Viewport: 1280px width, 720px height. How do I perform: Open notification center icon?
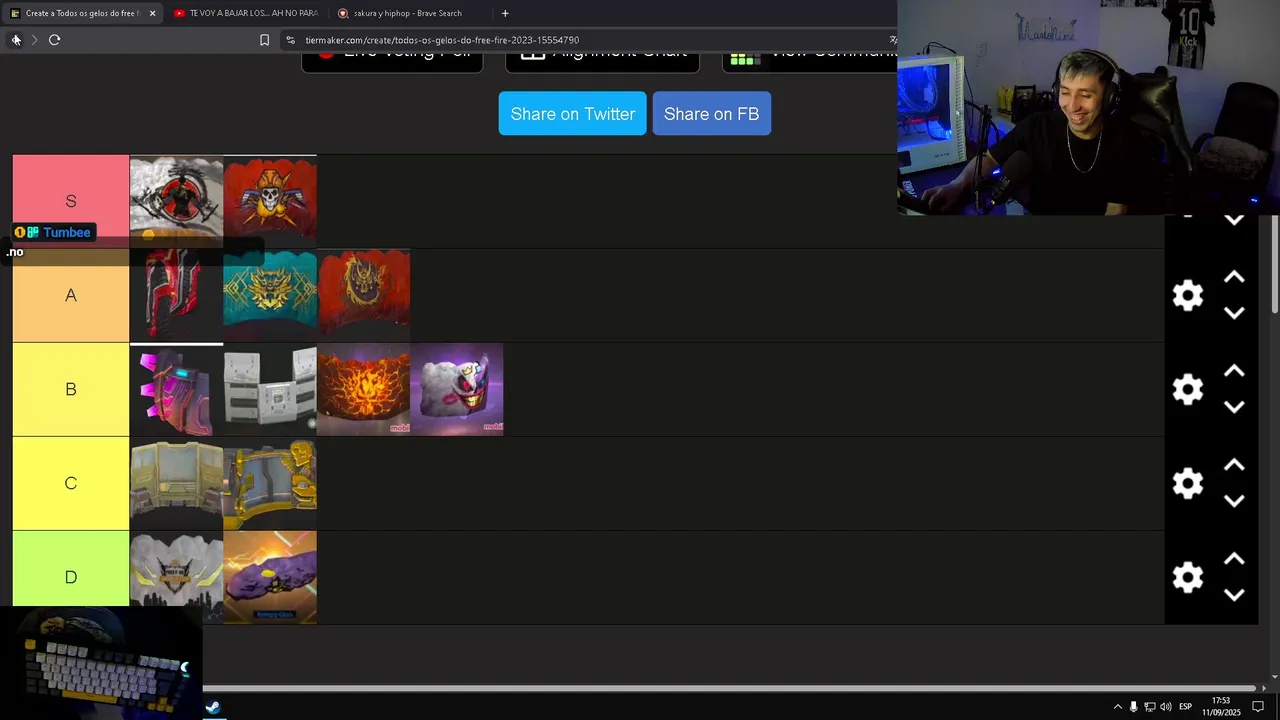pos(1258,707)
